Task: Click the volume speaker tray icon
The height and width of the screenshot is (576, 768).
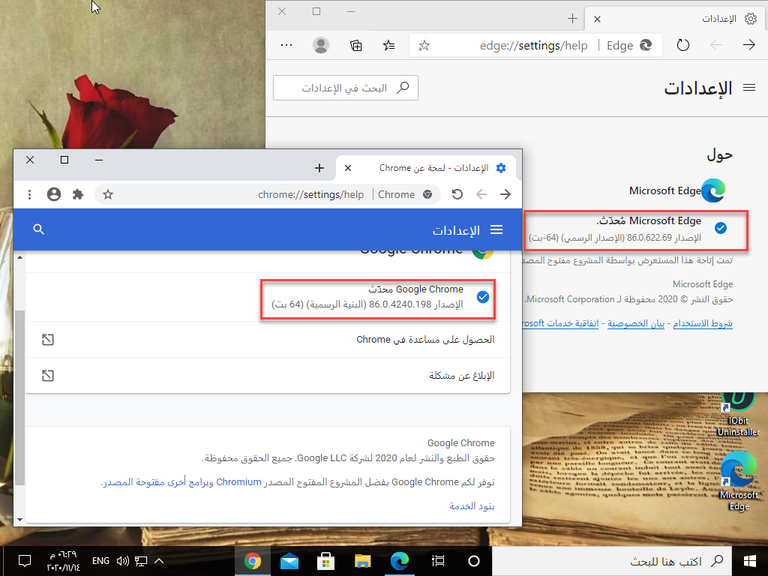Action: point(122,561)
